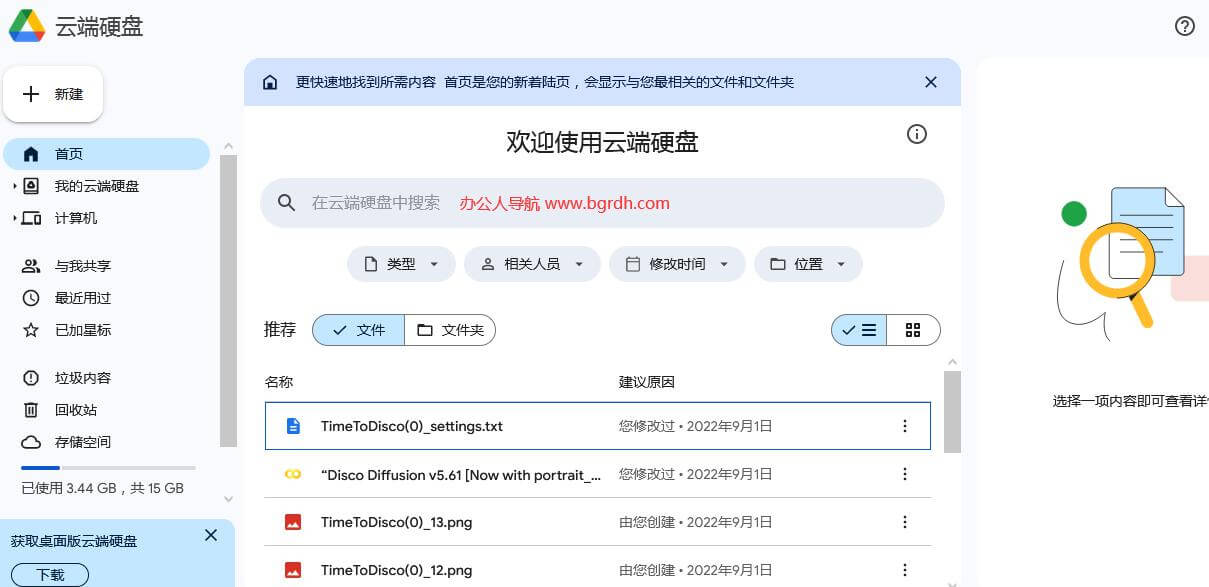
Task: Click the 下载 button for desktop Drive
Action: pyautogui.click(x=49, y=574)
